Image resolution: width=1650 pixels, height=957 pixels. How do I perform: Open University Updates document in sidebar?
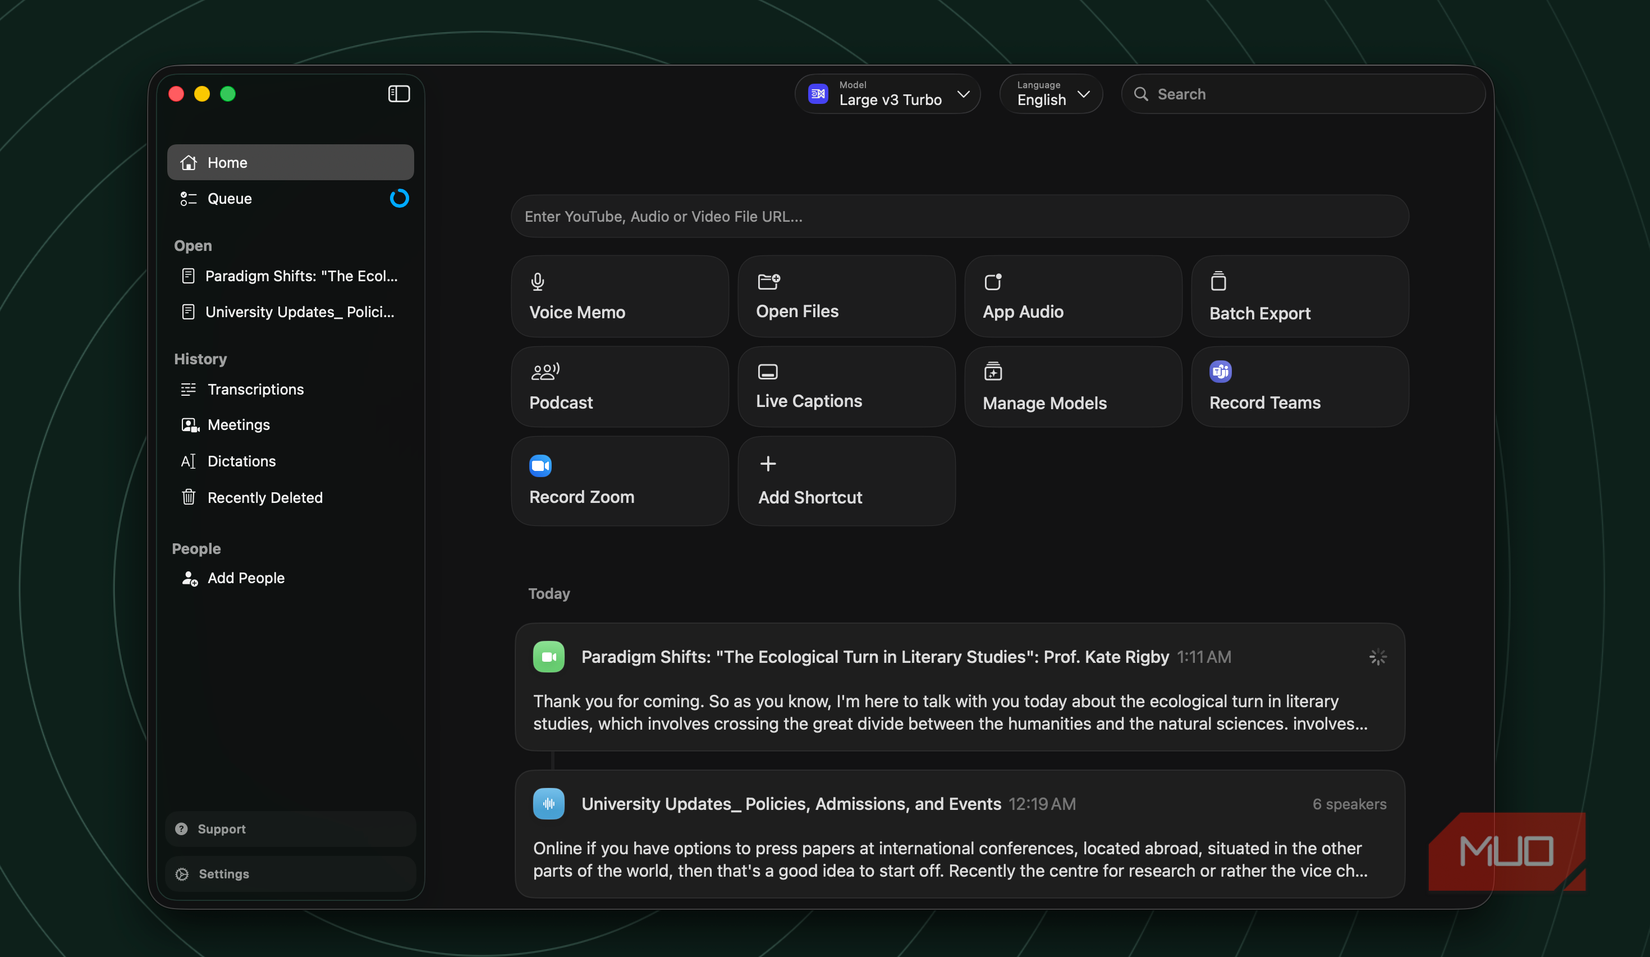tap(290, 312)
